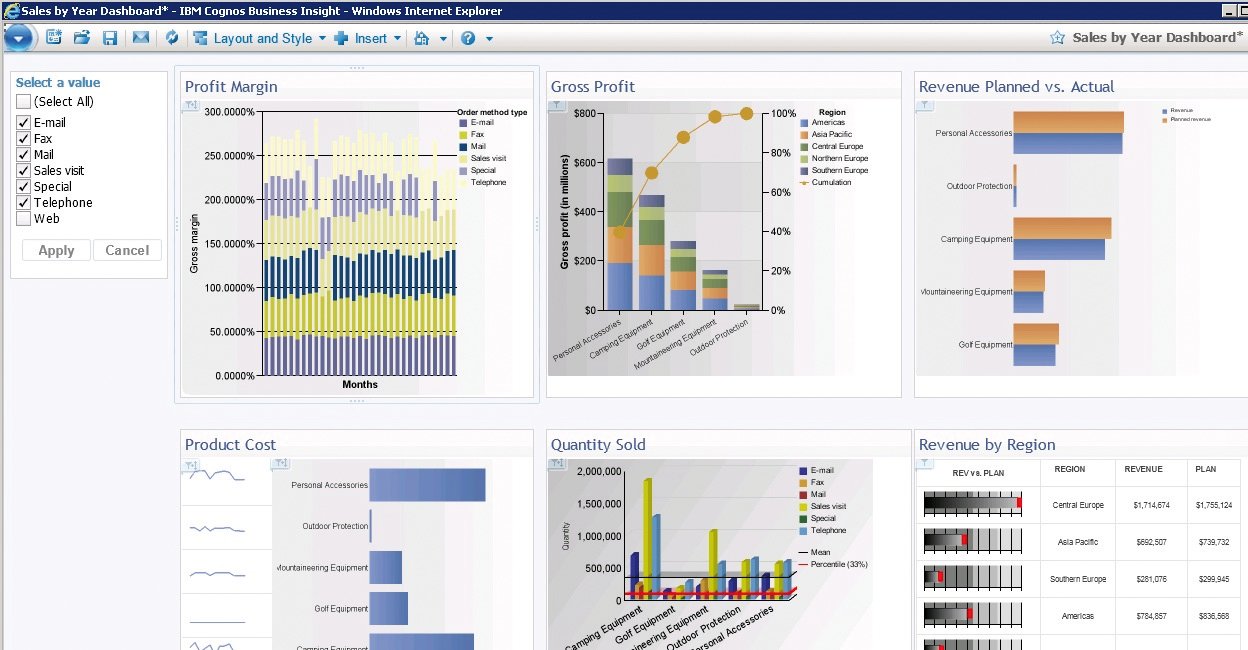Click the Cancel button
This screenshot has width=1248, height=650.
127,250
